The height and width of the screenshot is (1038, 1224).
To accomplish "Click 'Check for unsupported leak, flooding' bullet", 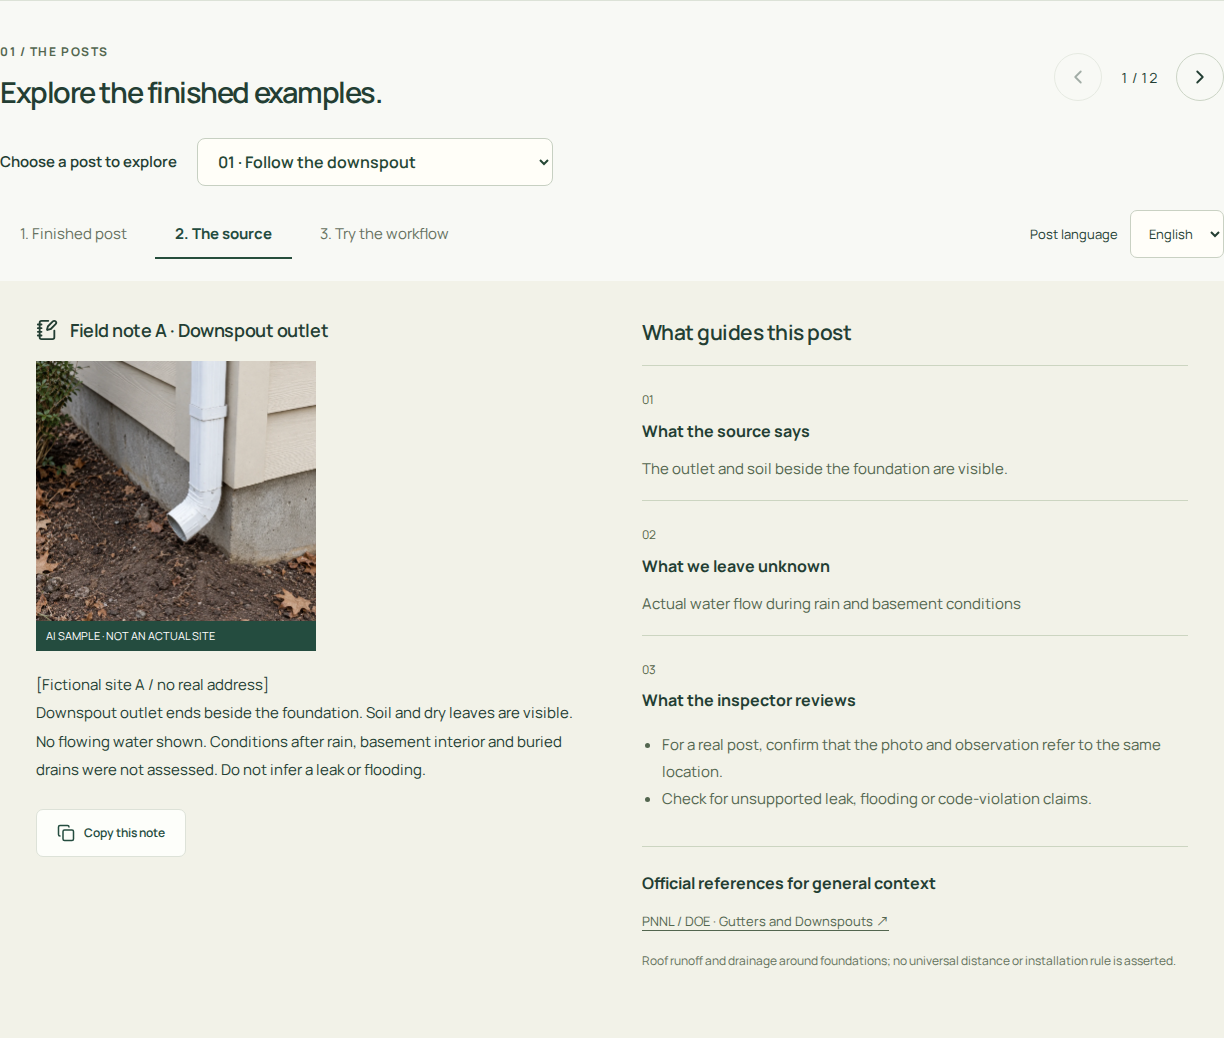I will click(x=876, y=799).
